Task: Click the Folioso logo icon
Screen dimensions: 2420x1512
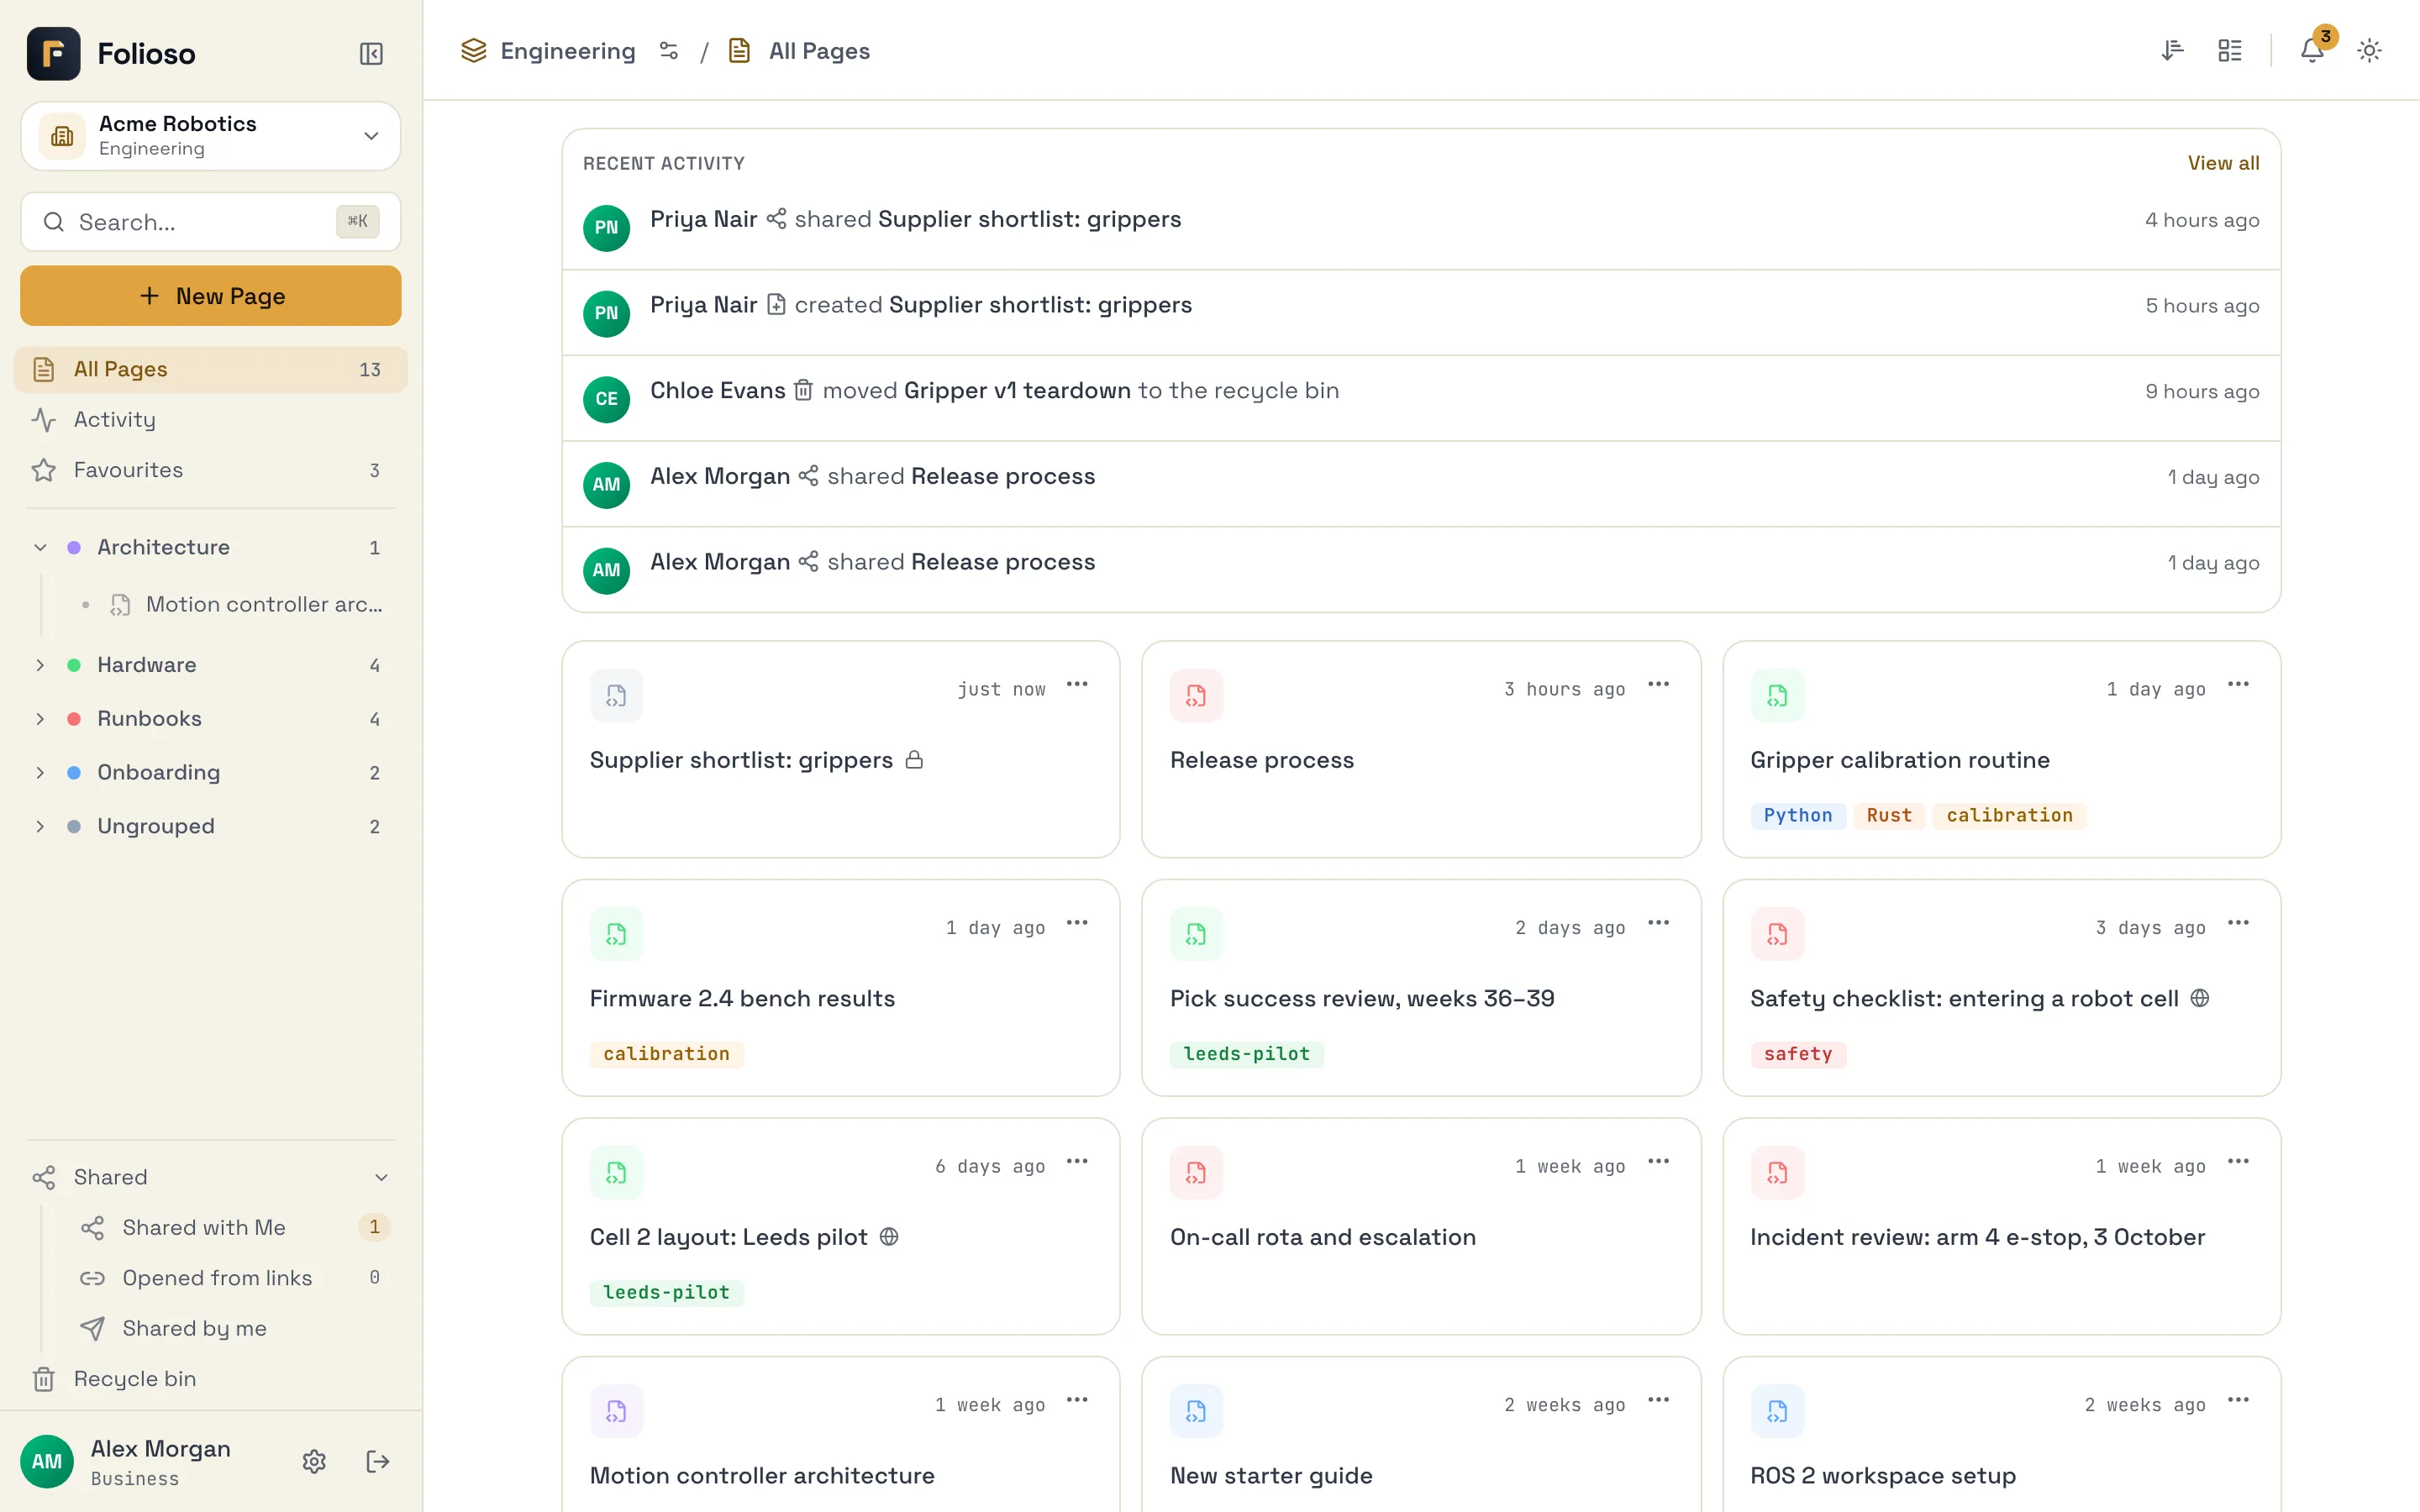Action: pos(54,53)
